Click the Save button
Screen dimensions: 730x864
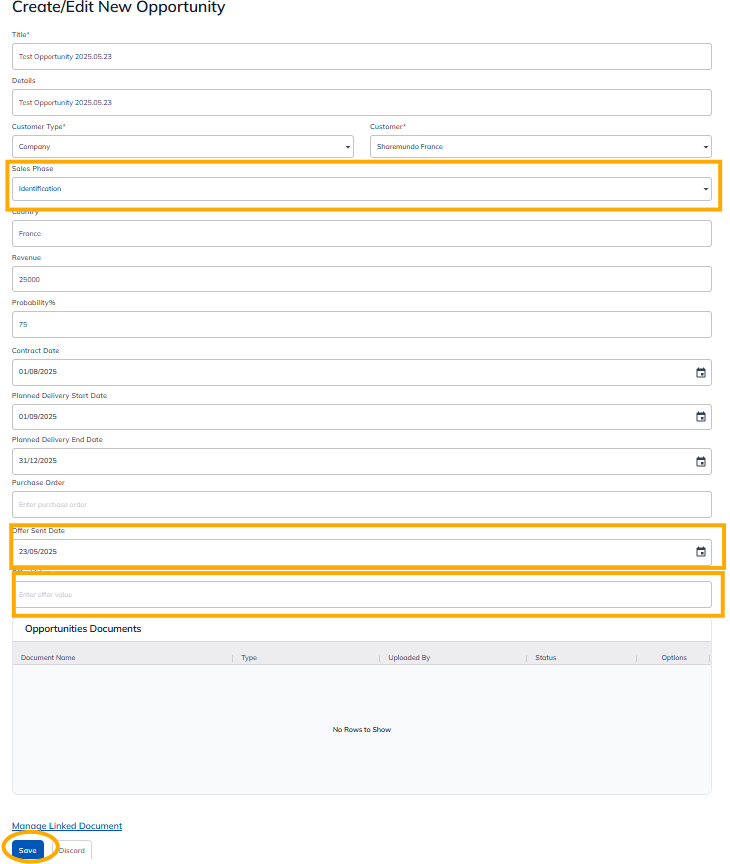28,850
